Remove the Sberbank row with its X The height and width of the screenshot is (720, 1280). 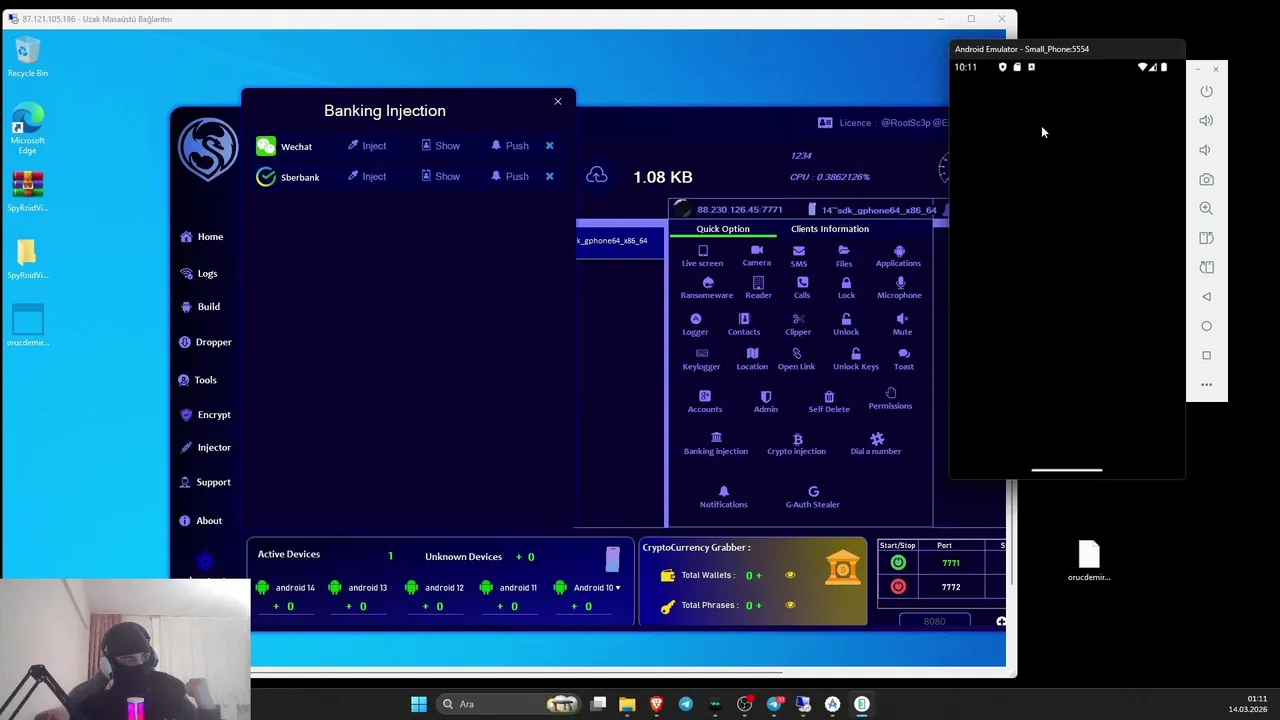549,176
